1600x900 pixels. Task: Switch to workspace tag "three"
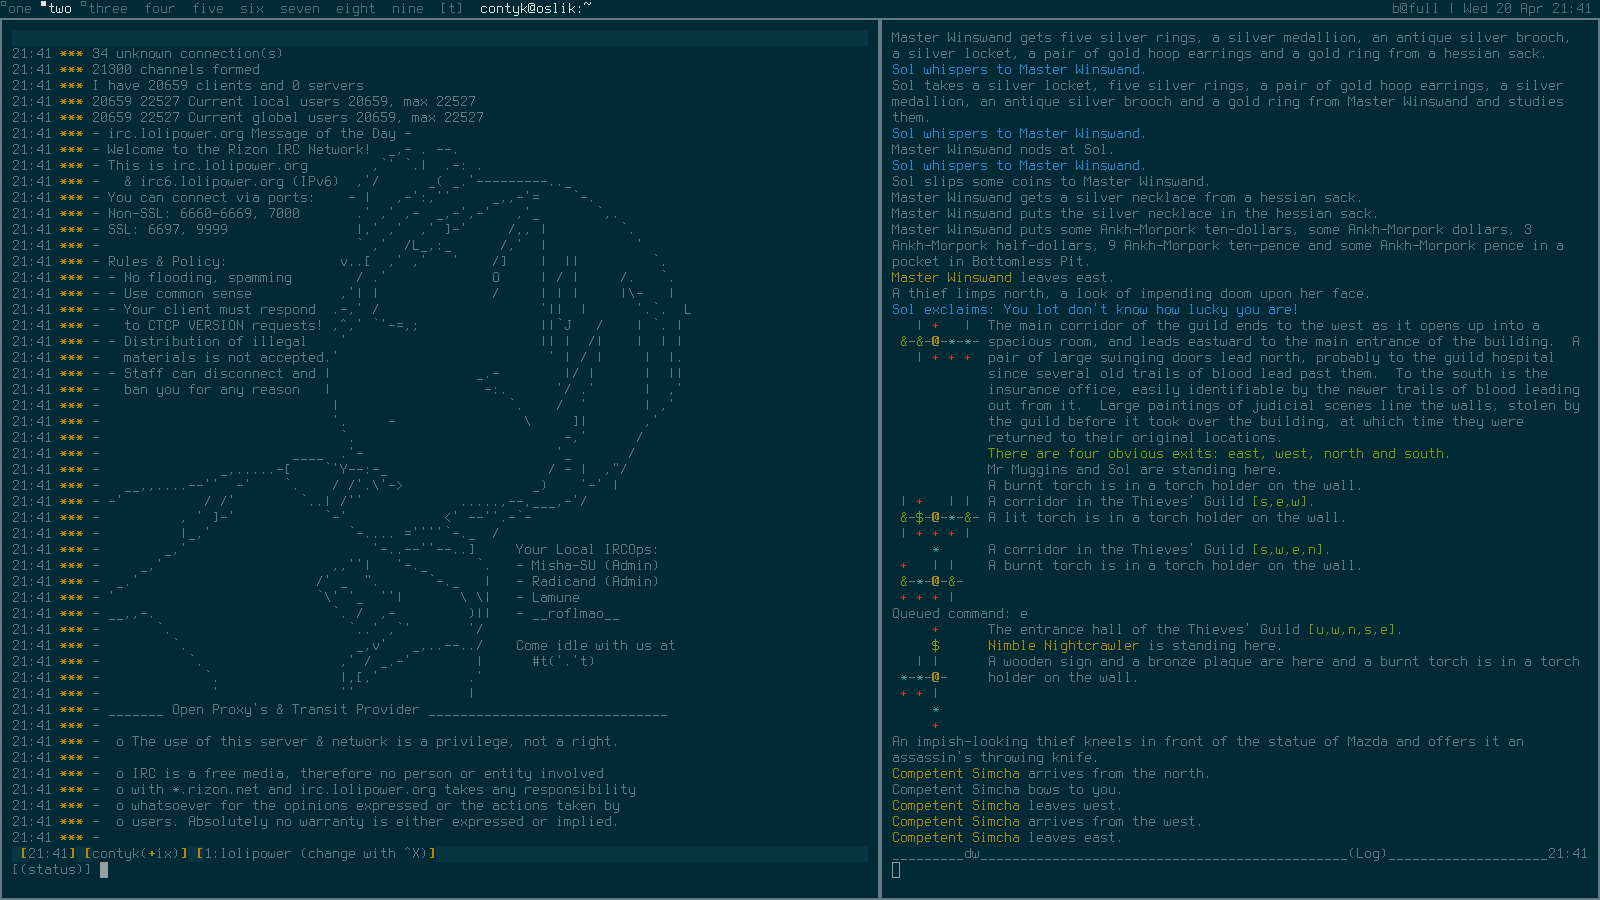point(107,8)
